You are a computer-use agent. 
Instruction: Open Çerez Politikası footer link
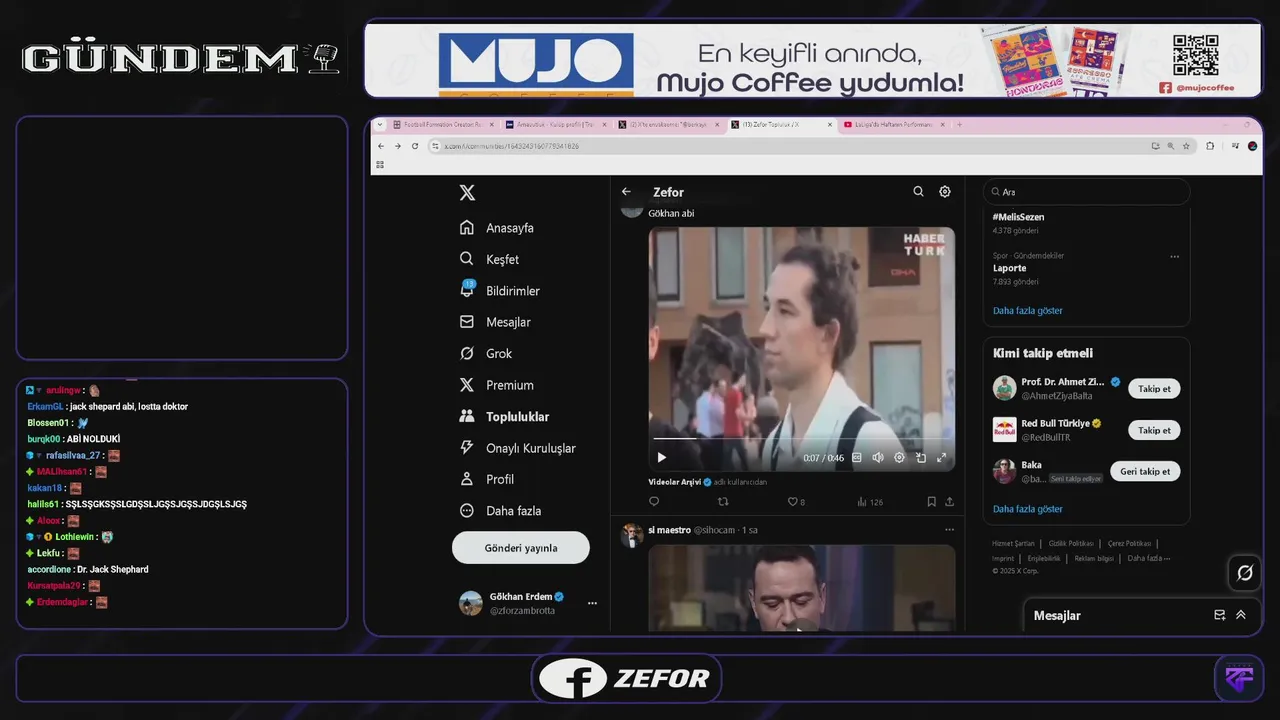(1129, 543)
